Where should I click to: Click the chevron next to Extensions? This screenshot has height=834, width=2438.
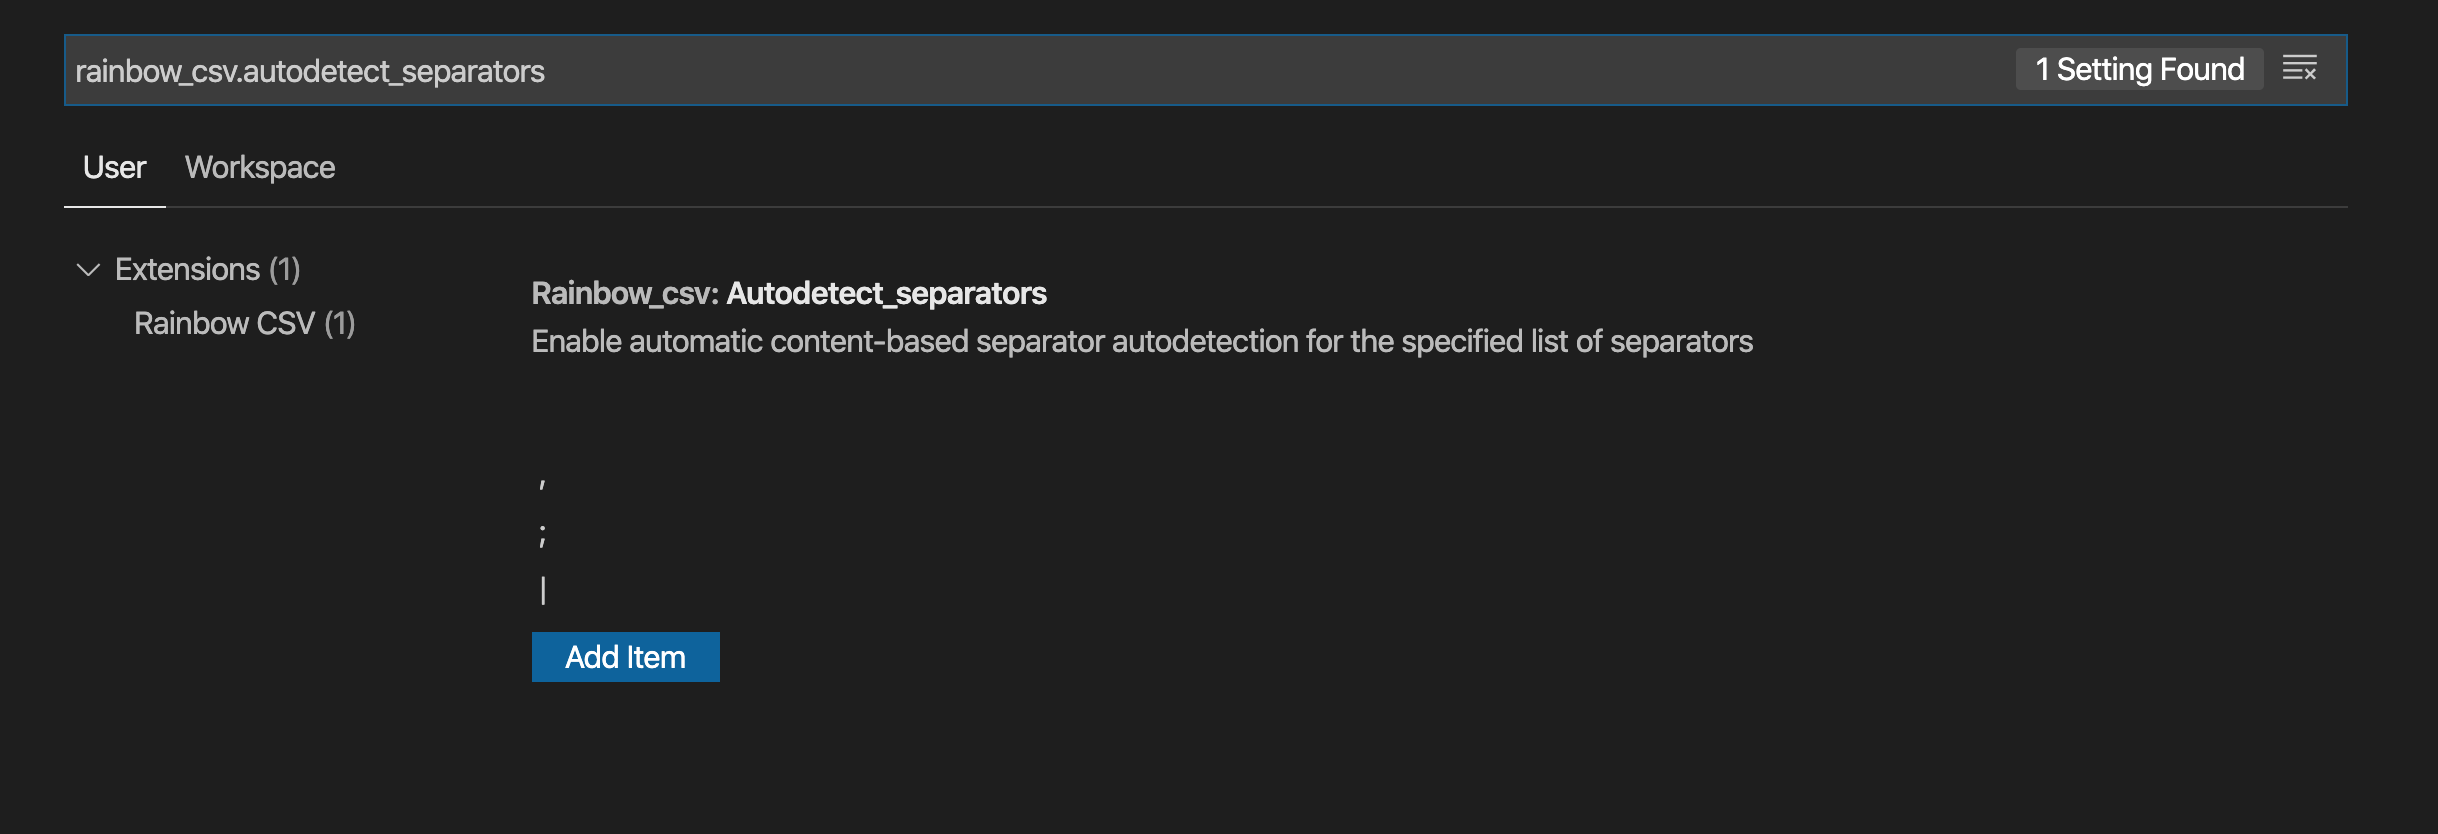[88, 268]
